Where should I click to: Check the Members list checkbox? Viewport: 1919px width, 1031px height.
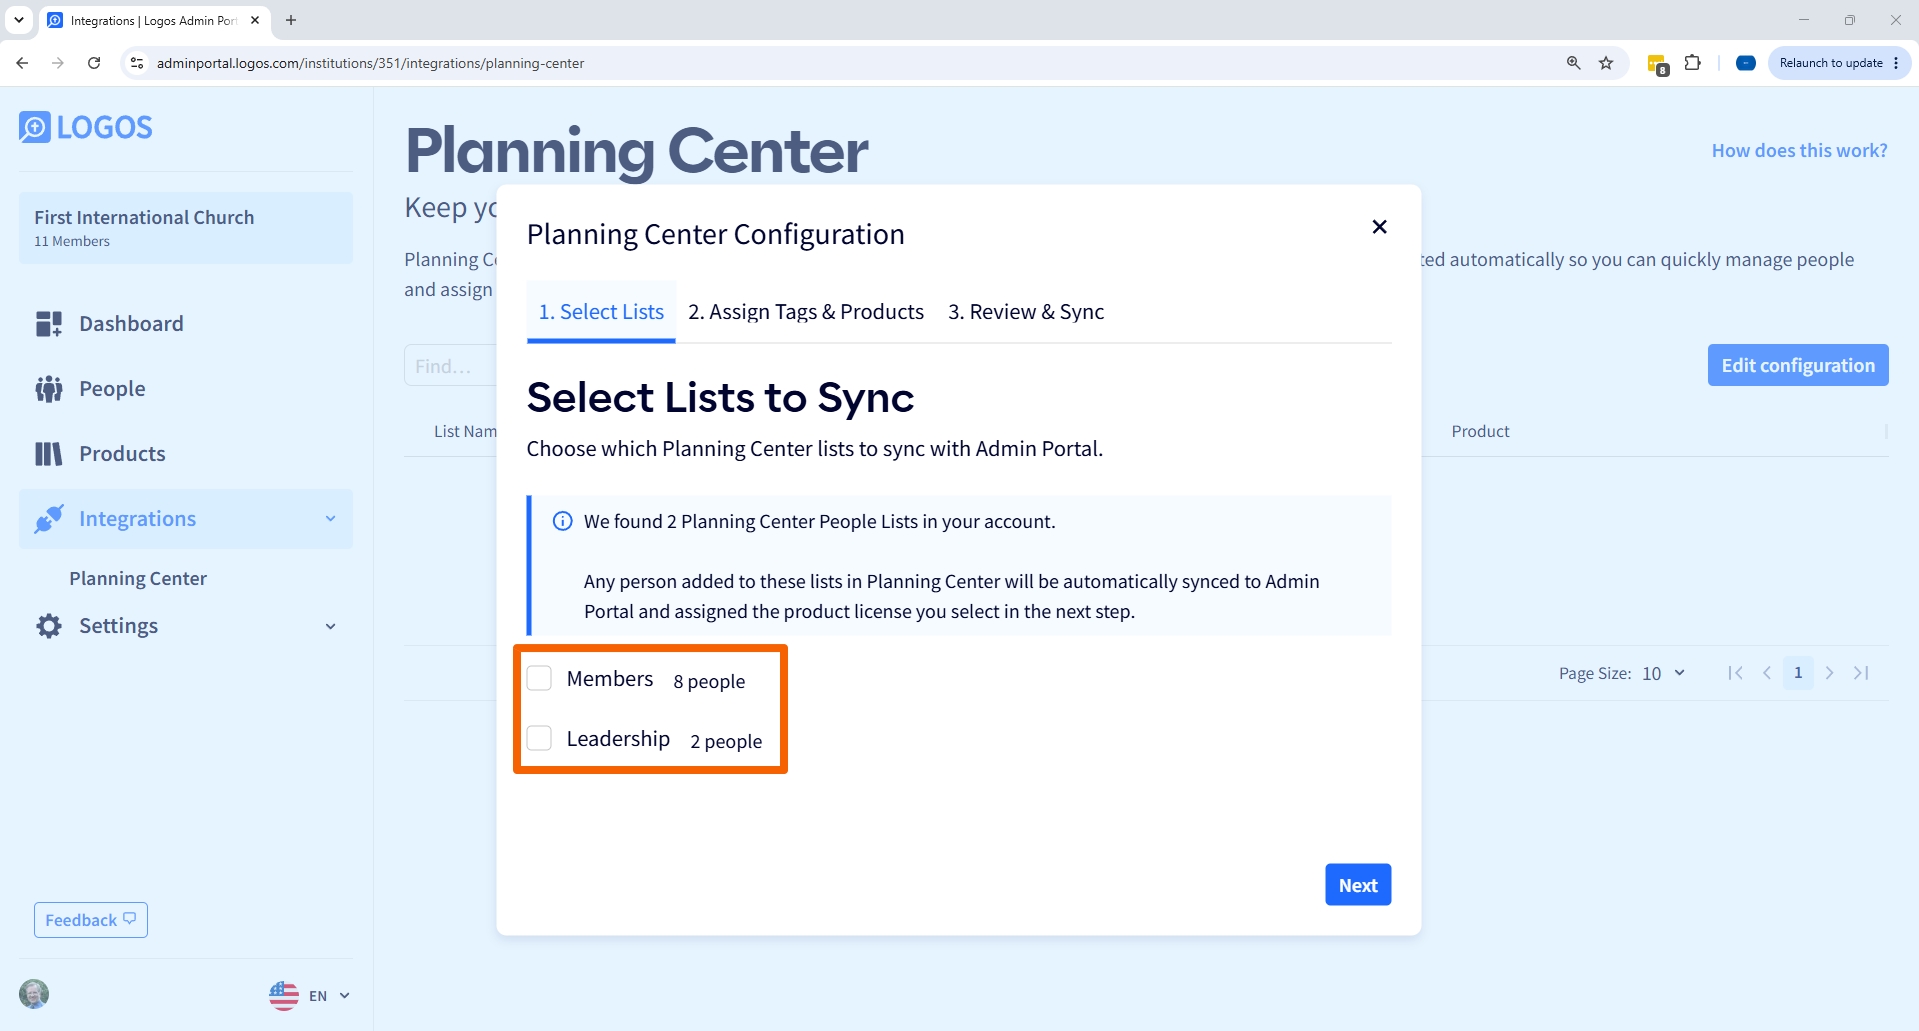(539, 678)
